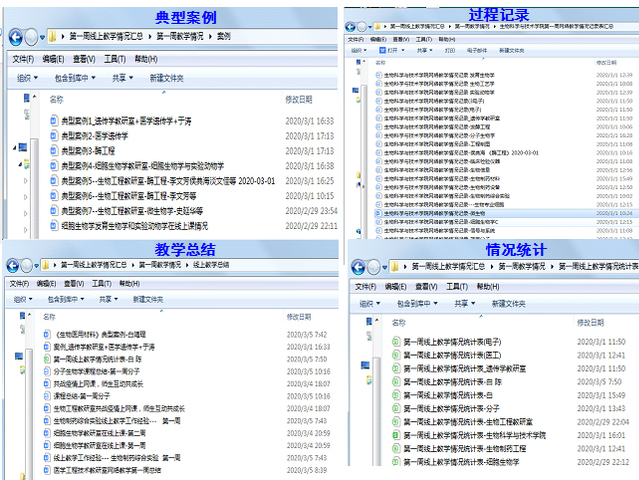Click Back arrow in 典型案例 window
This screenshot has width=639, height=480.
tap(15, 37)
